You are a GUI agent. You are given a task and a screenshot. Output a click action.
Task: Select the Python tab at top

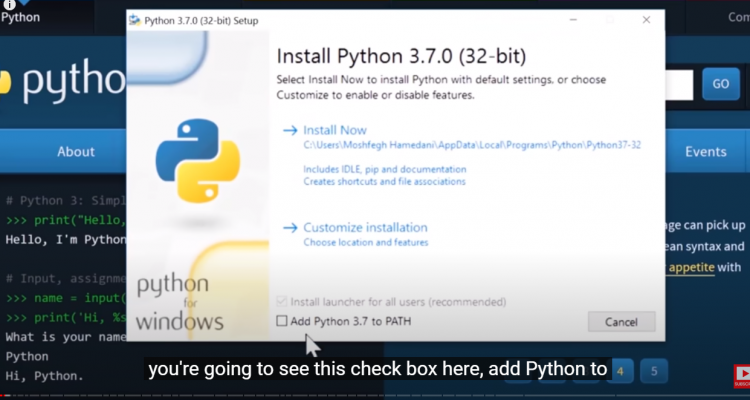21,17
